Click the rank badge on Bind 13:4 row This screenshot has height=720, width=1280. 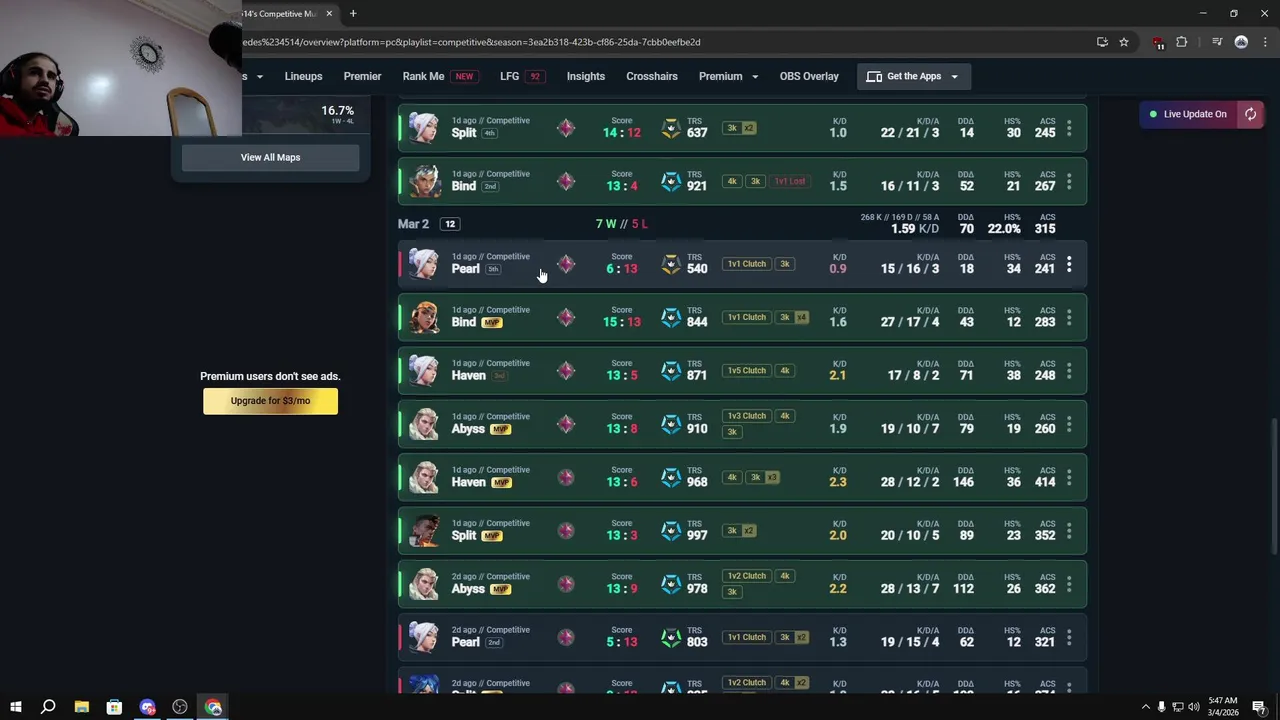566,181
